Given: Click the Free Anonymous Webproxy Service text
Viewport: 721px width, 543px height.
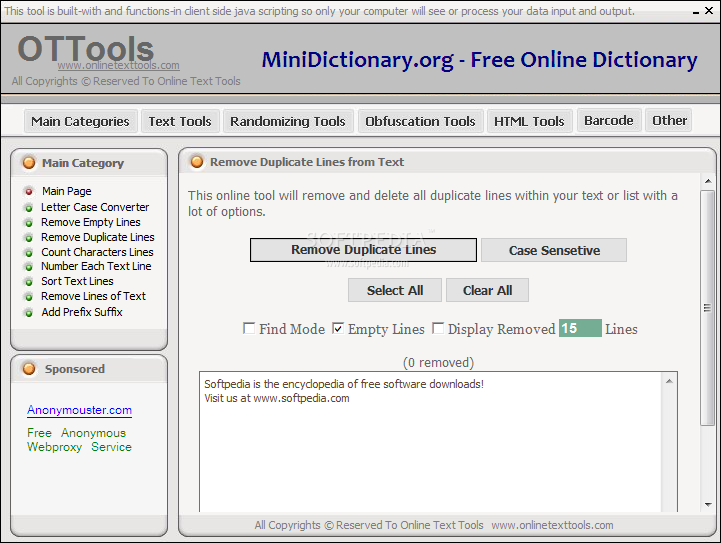Looking at the screenshot, I should [x=79, y=440].
